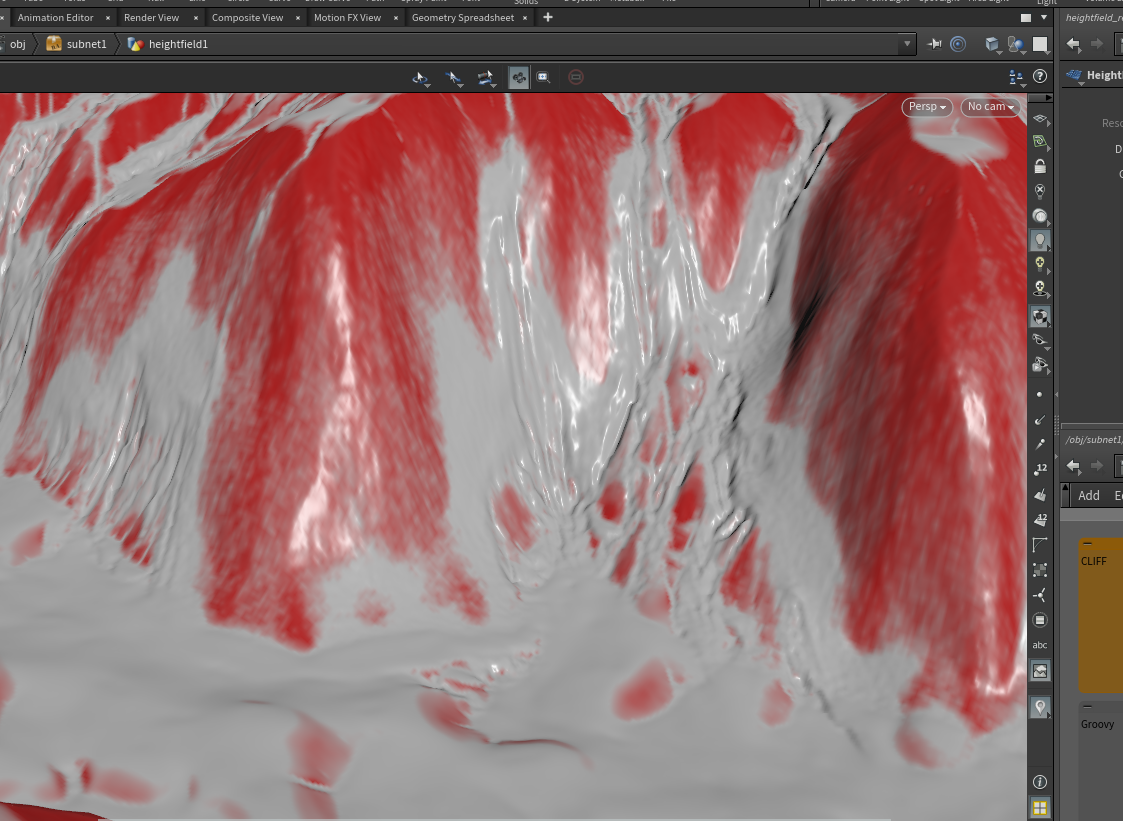Click the template display sunglasses icon

coord(1040,365)
